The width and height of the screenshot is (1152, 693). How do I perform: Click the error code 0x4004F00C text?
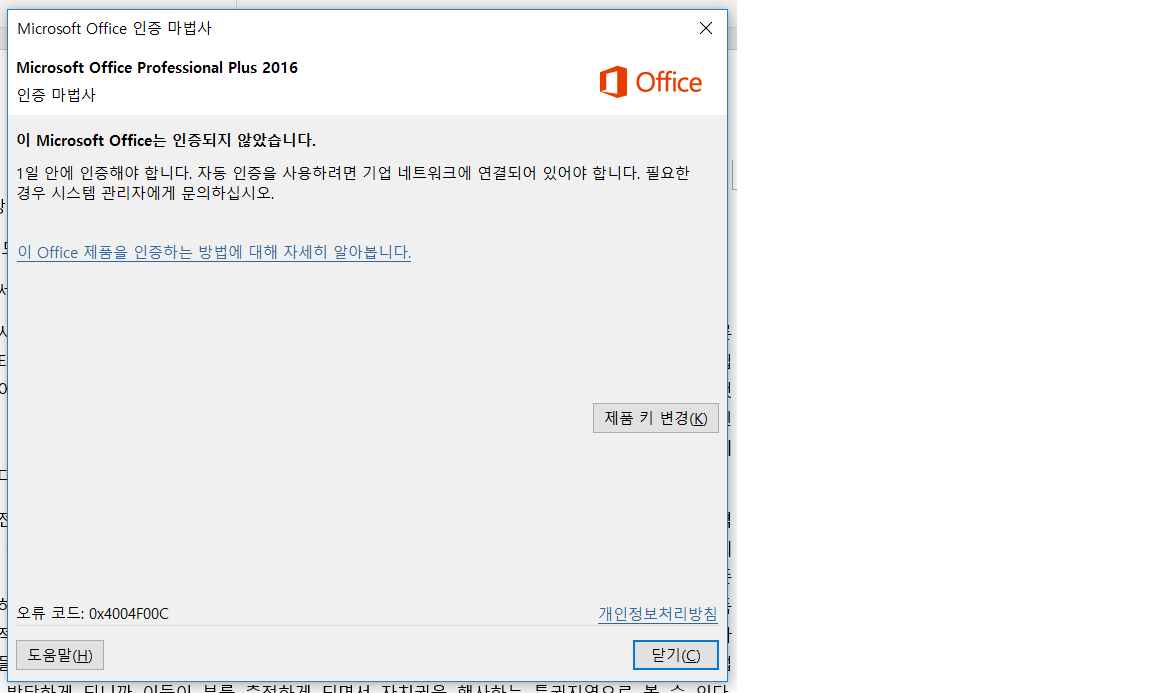coord(129,613)
